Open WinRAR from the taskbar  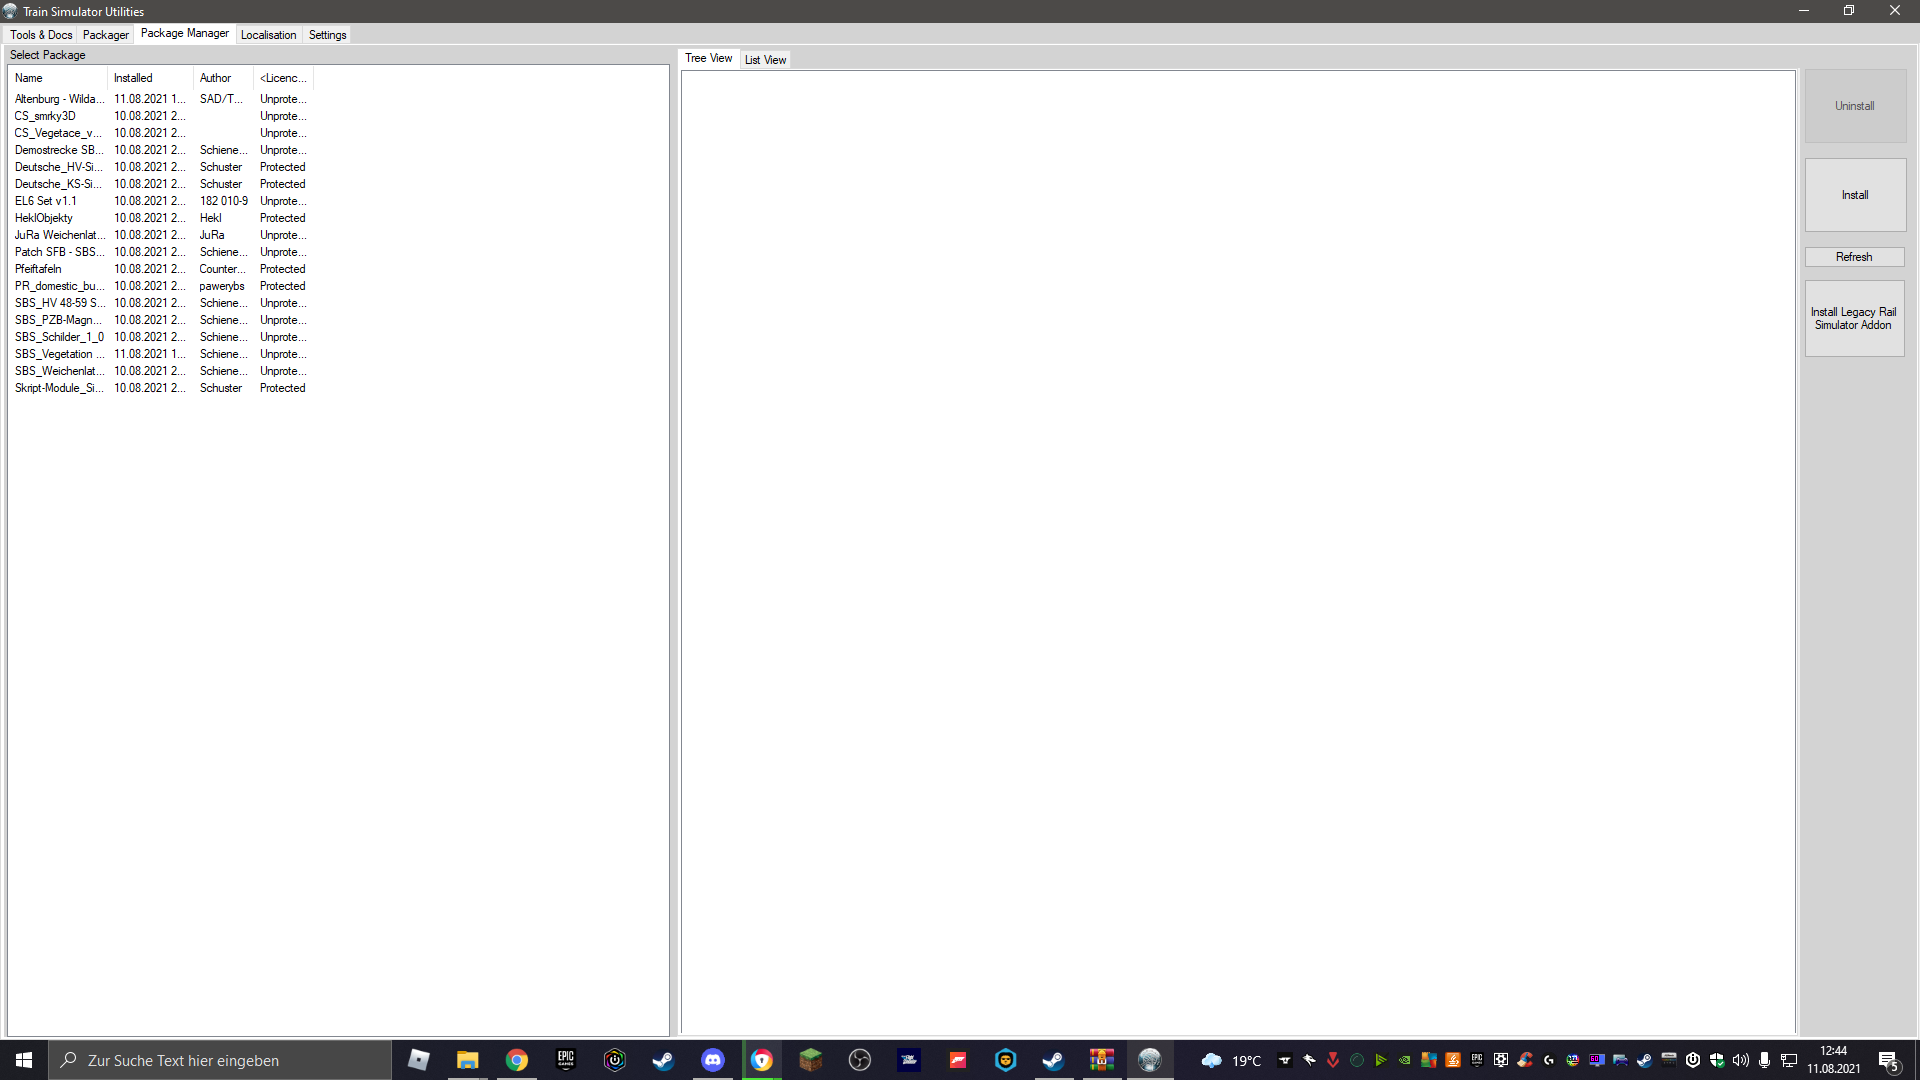[1101, 1060]
